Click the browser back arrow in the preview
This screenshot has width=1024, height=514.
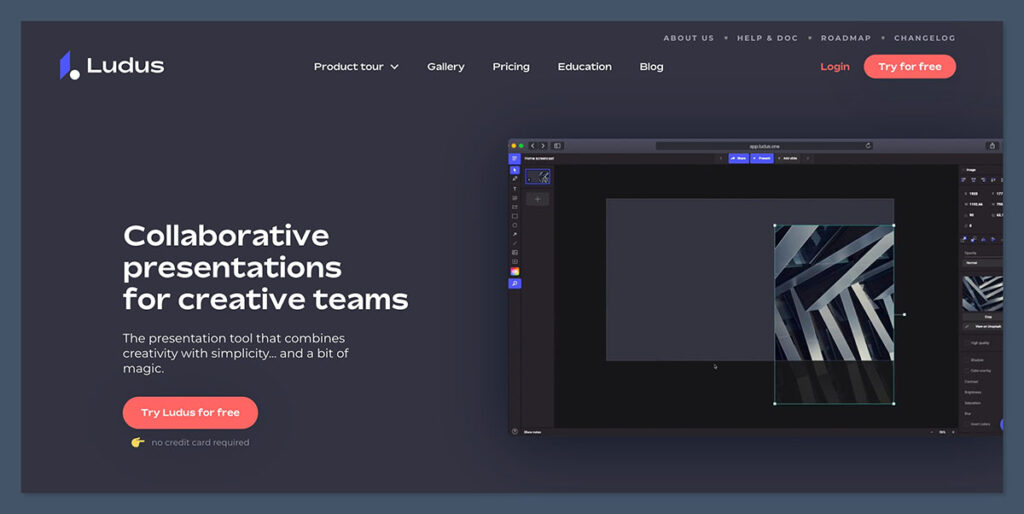click(533, 146)
